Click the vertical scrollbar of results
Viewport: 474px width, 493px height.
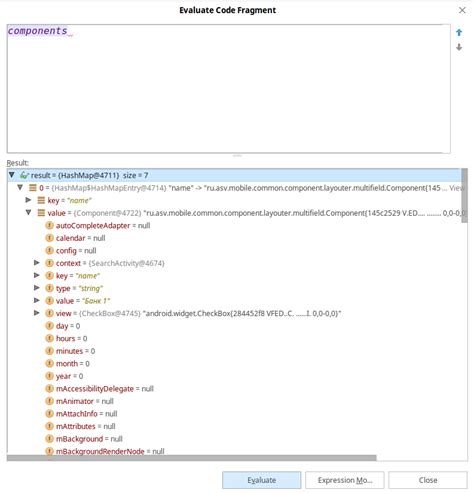pyautogui.click(x=464, y=196)
